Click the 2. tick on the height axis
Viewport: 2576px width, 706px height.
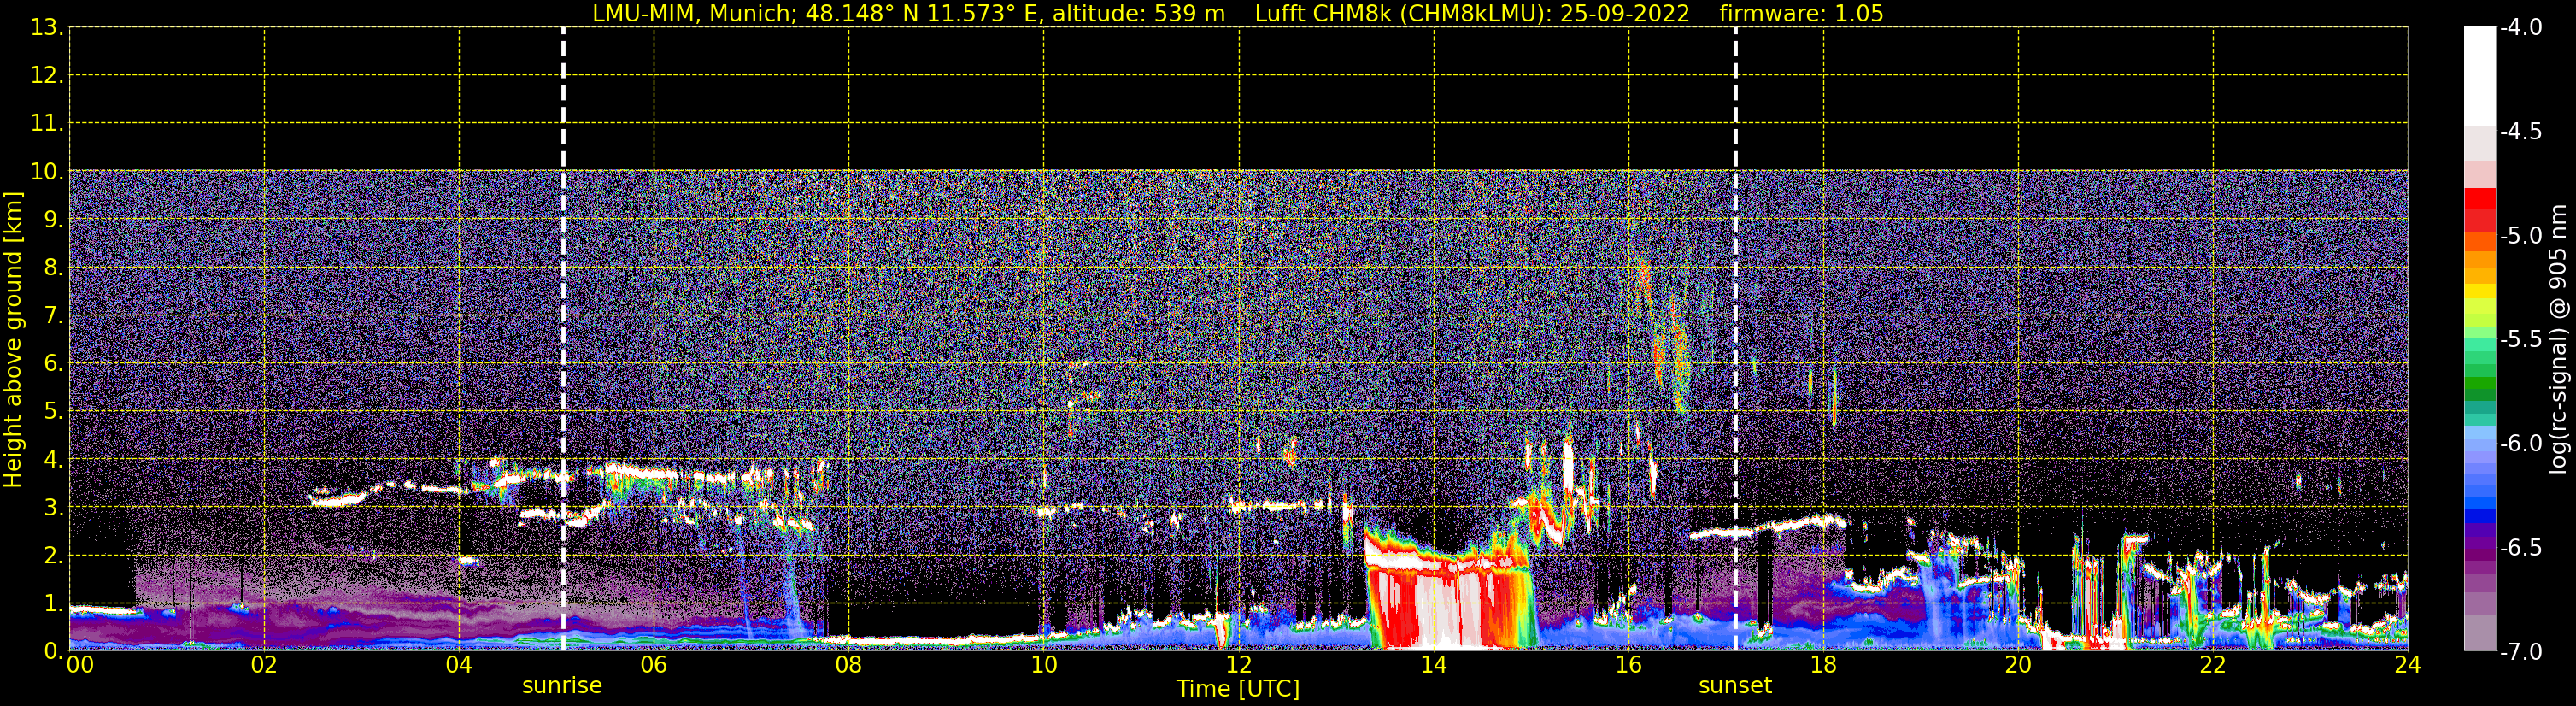[53, 556]
